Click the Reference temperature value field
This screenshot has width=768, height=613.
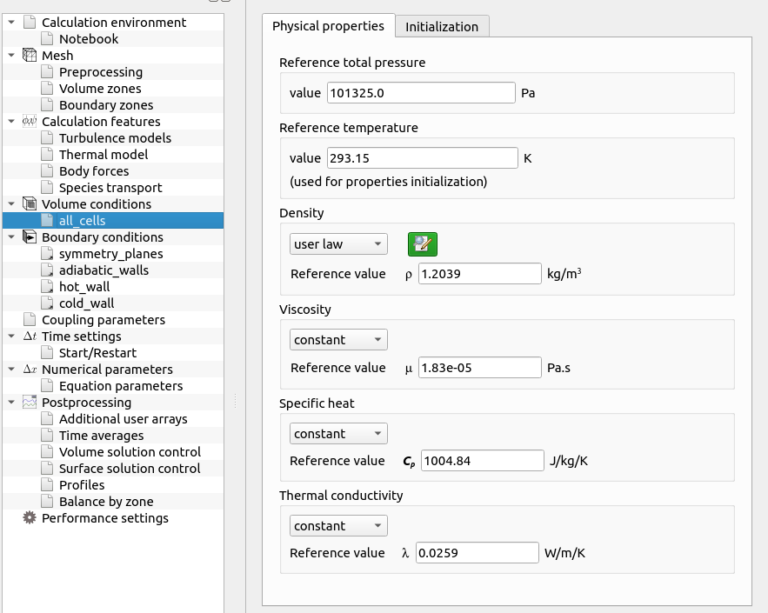[422, 158]
